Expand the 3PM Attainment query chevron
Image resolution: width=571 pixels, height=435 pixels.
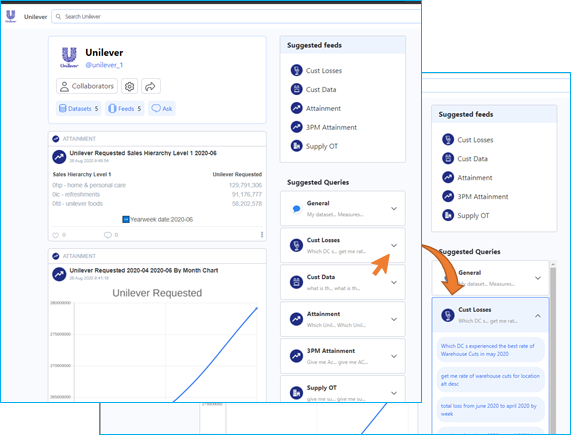(394, 356)
